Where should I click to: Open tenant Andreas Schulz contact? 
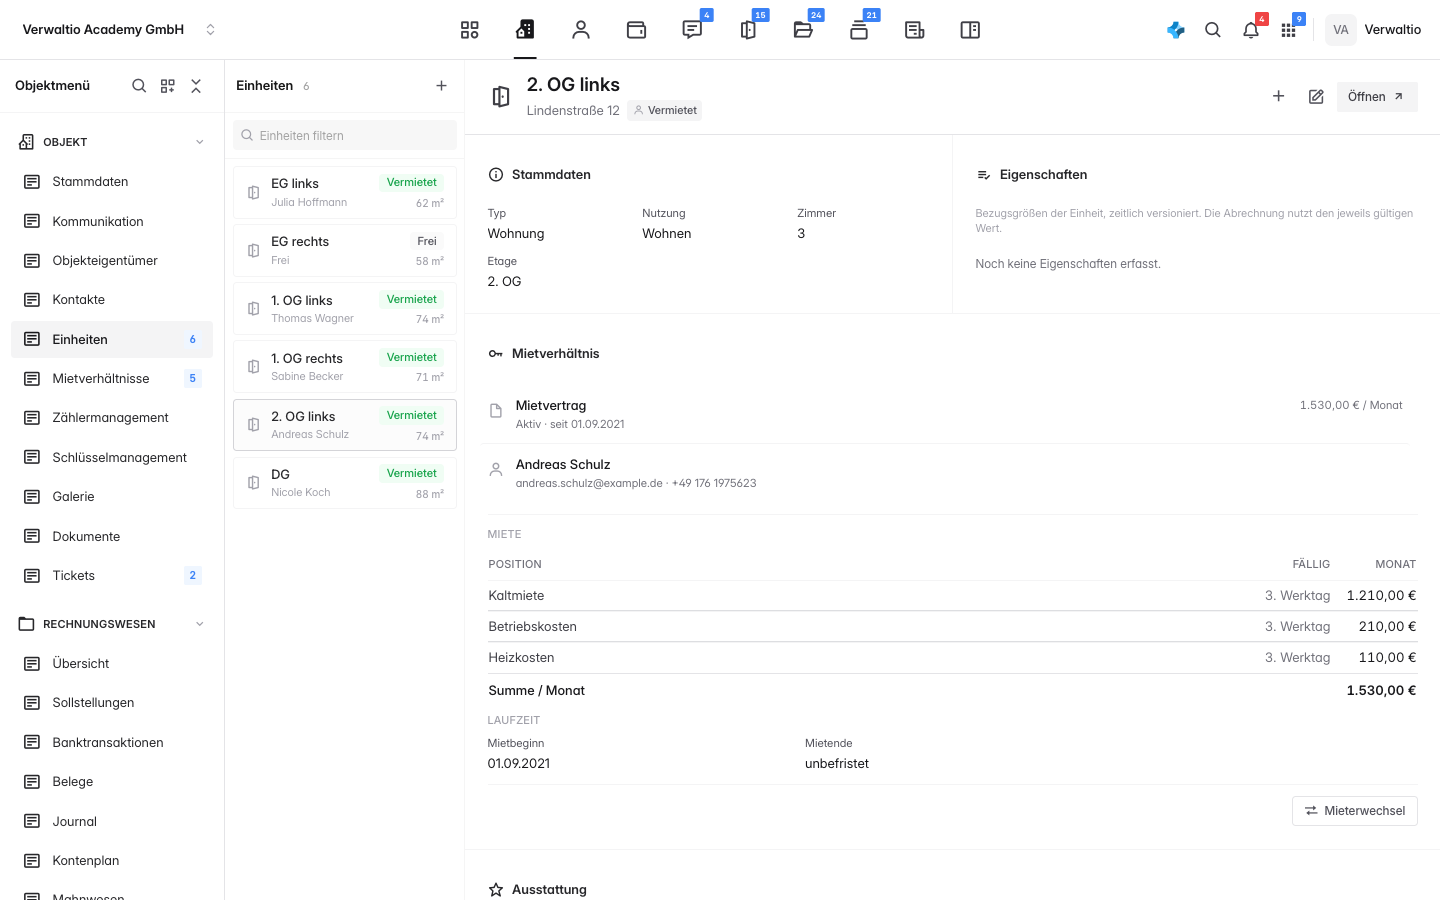pyautogui.click(x=945, y=473)
